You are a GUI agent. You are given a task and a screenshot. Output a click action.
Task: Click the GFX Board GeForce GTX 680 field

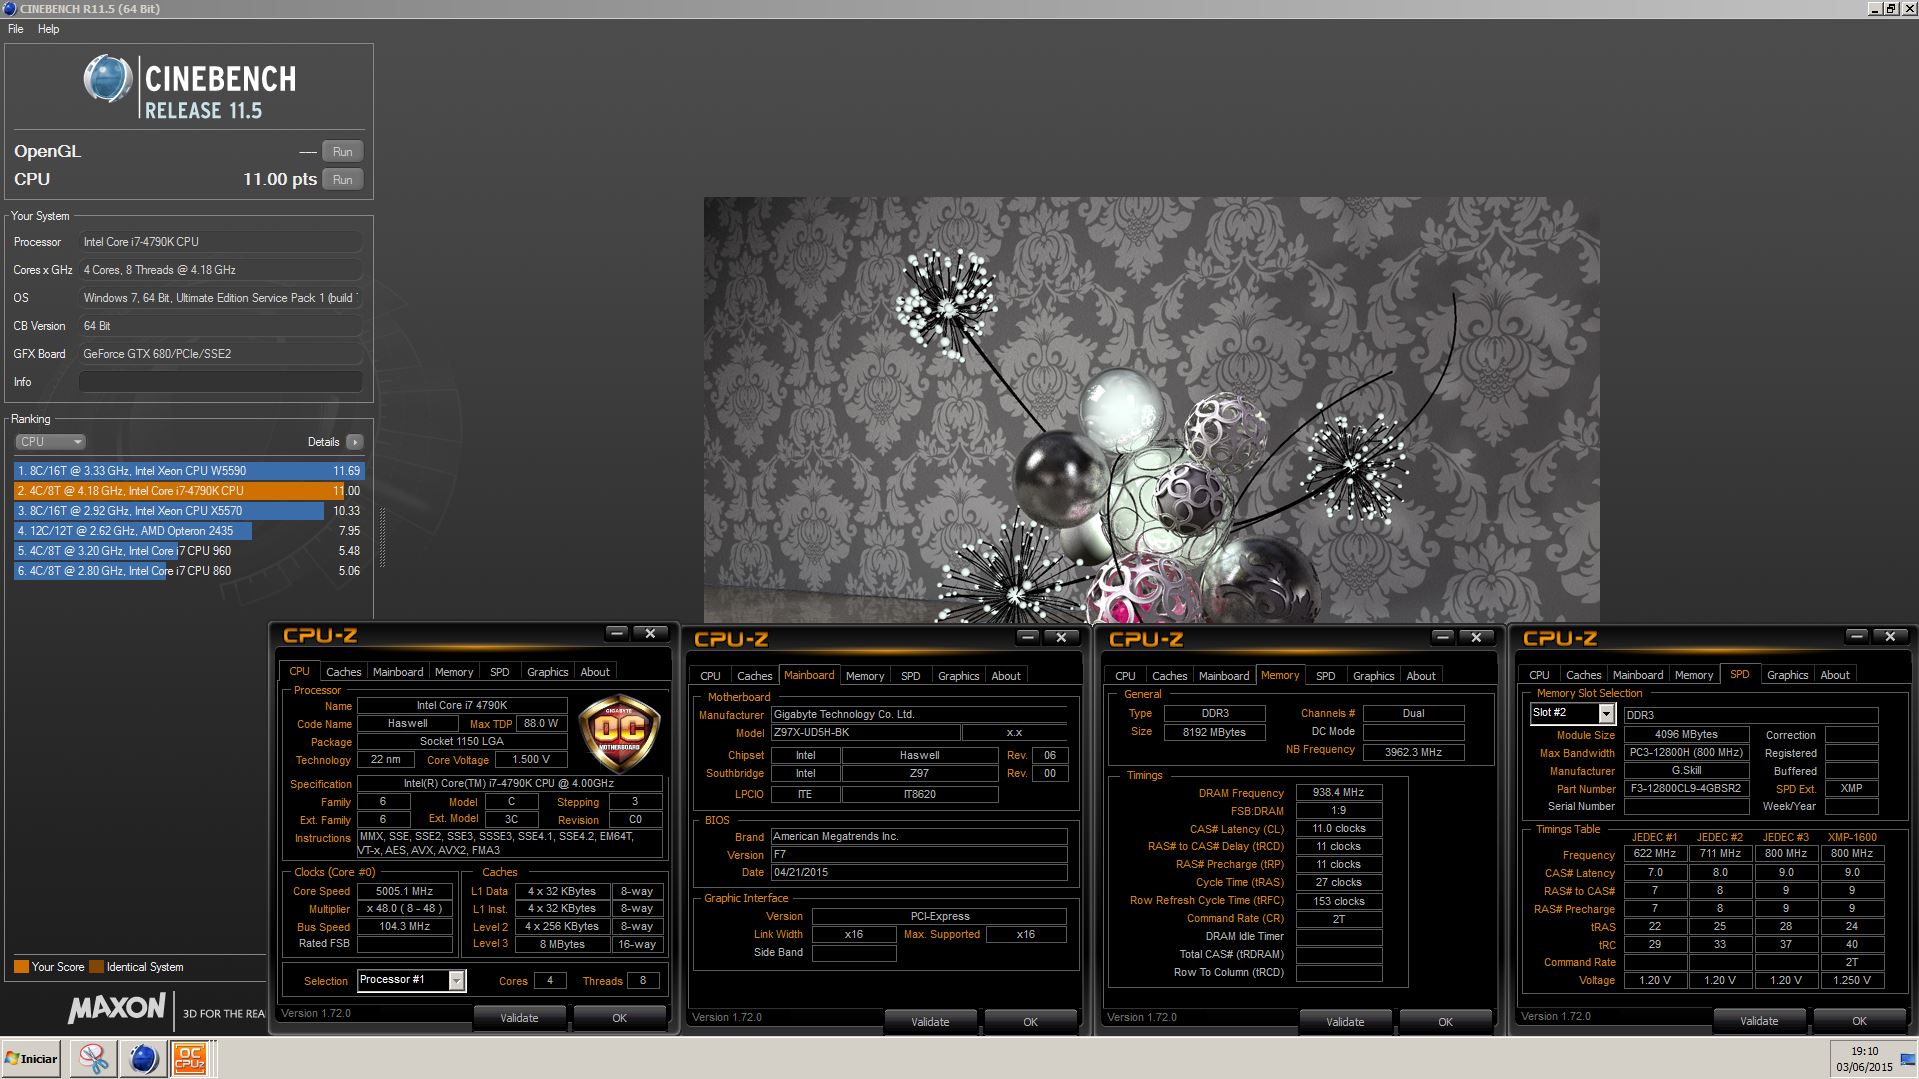tap(220, 354)
